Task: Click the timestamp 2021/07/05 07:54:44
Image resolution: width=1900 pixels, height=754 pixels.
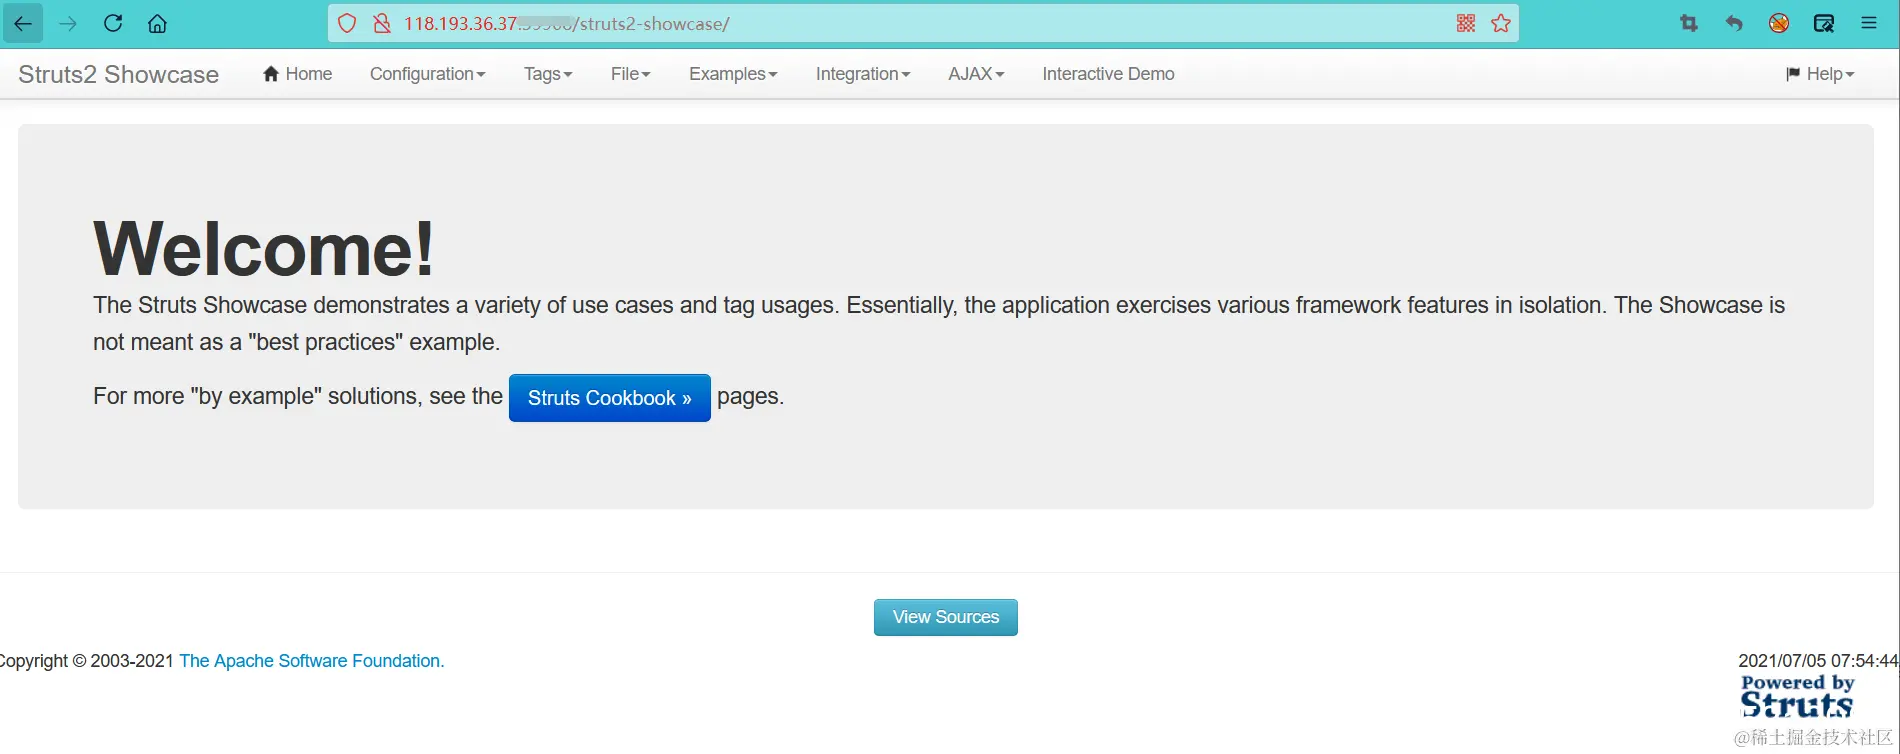Action: point(1818,660)
